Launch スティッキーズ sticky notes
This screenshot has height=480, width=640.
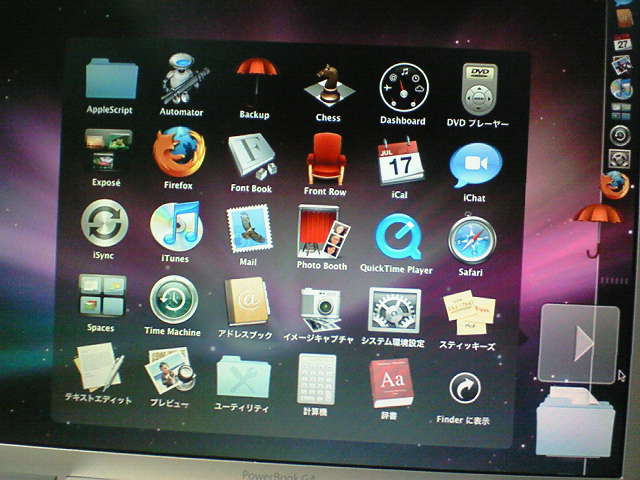coord(469,312)
